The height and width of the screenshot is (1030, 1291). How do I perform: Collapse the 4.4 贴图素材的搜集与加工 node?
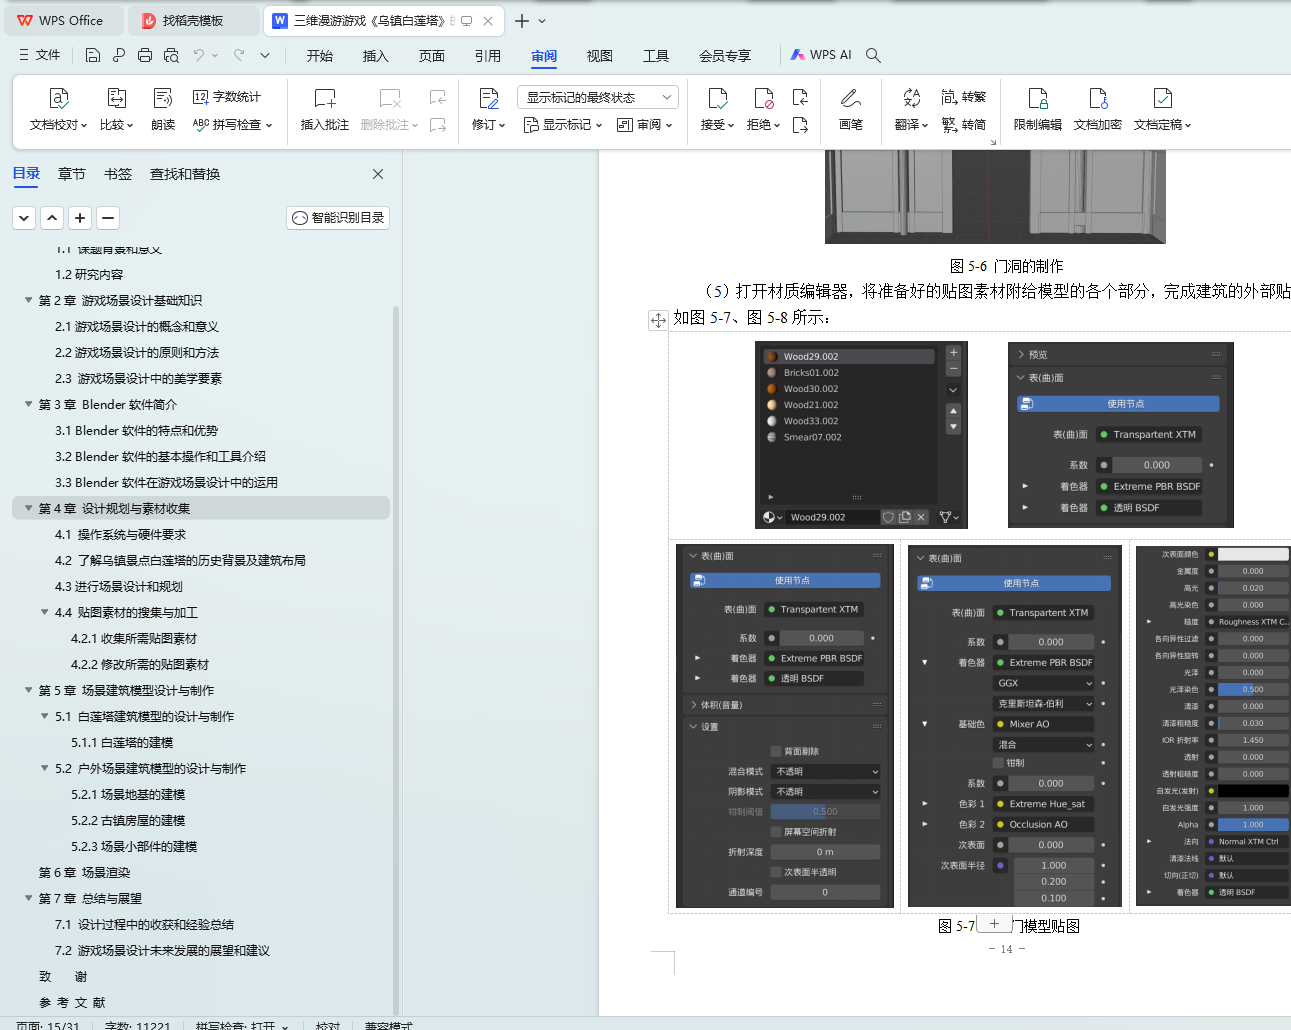44,612
